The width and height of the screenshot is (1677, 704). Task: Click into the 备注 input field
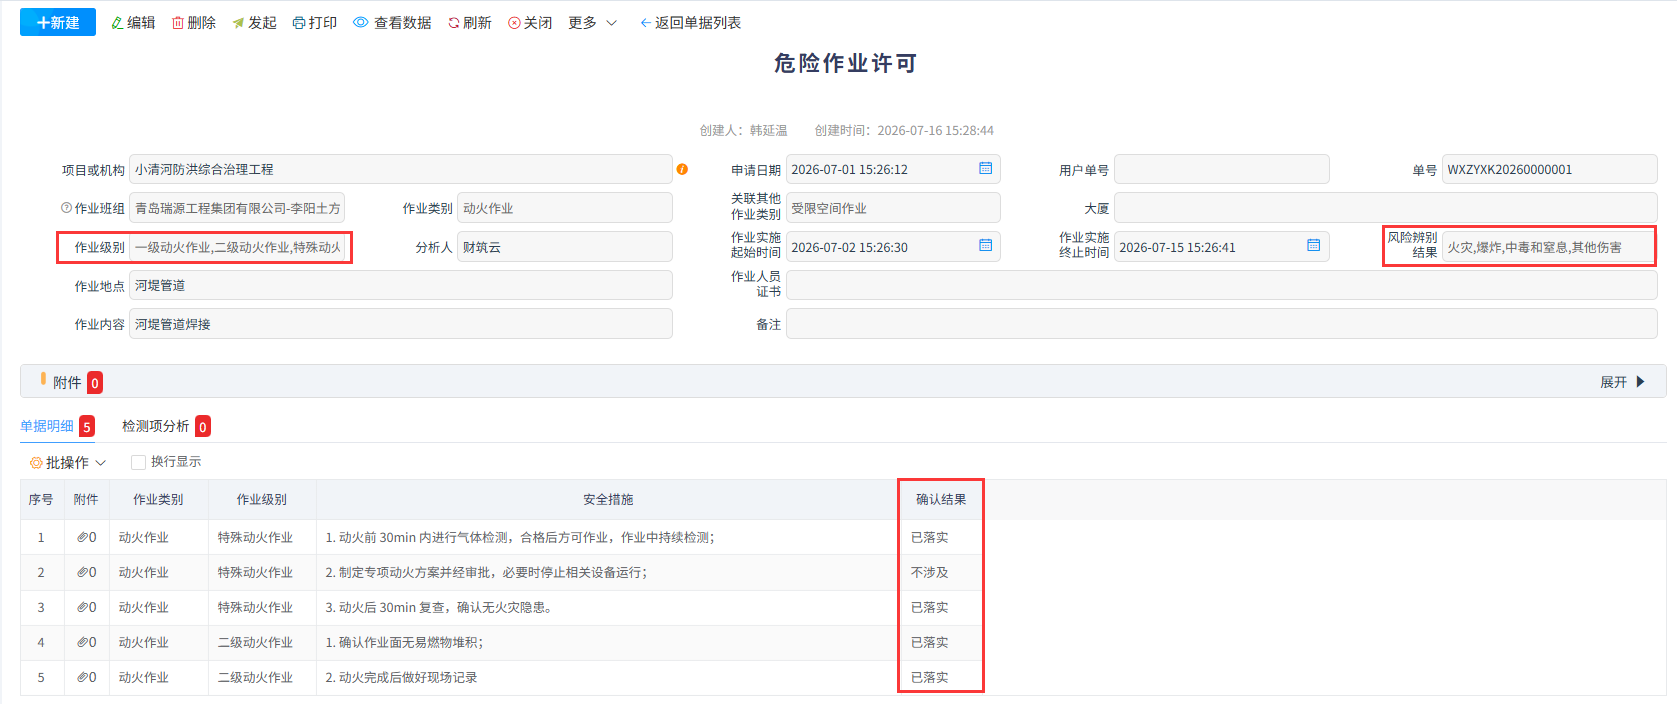click(x=1221, y=324)
